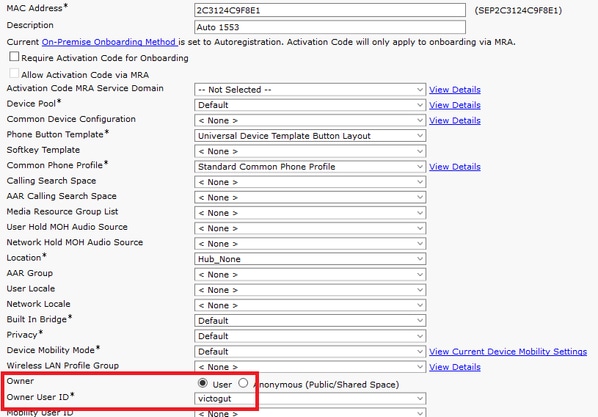This screenshot has width=598, height=417.
Task: Open the Calling Search Space dropdown
Action: click(x=310, y=182)
